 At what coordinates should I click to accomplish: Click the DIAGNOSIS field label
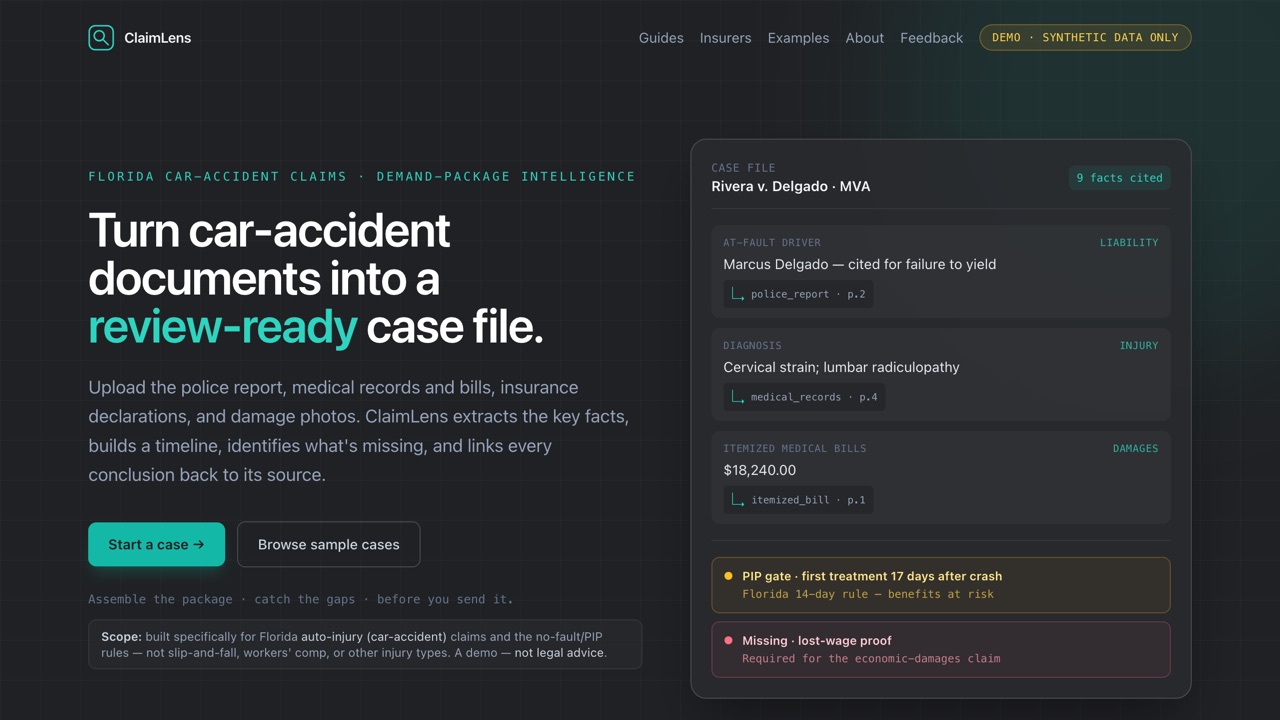click(752, 345)
